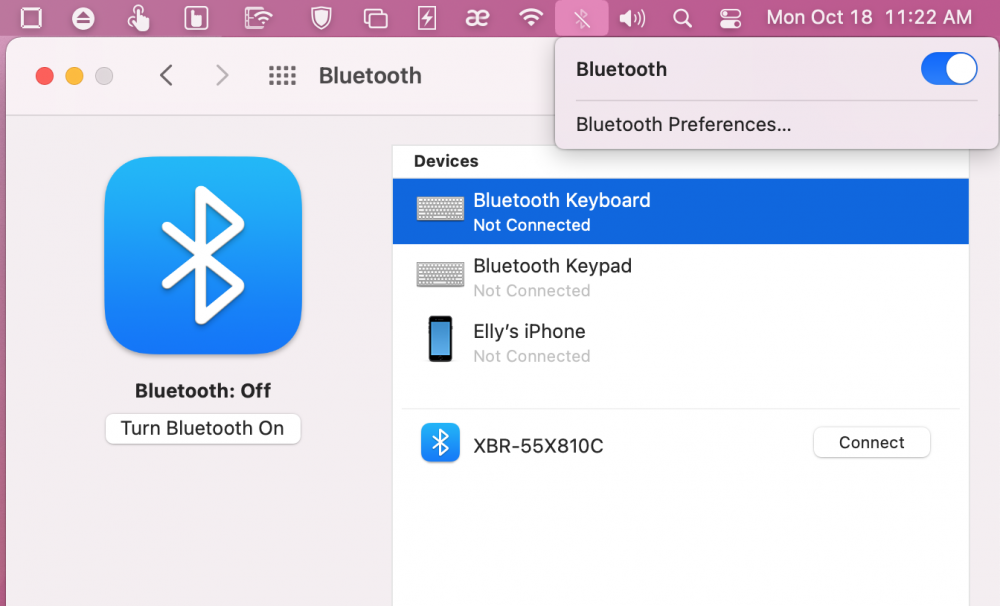
Task: Click the battery charging bolt icon
Action: pos(427,18)
